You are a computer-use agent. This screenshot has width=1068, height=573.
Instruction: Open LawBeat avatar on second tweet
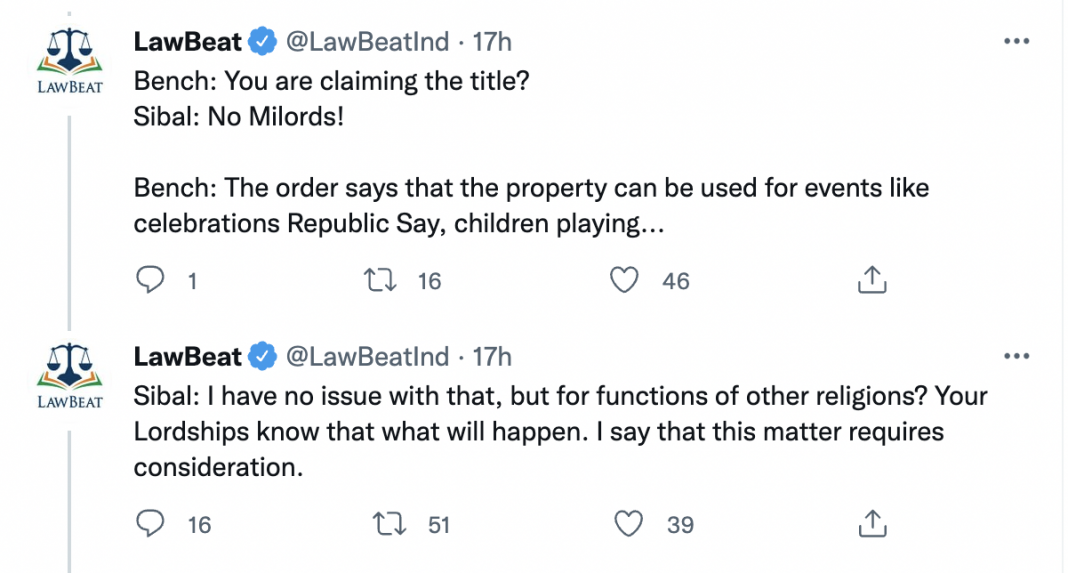click(69, 375)
